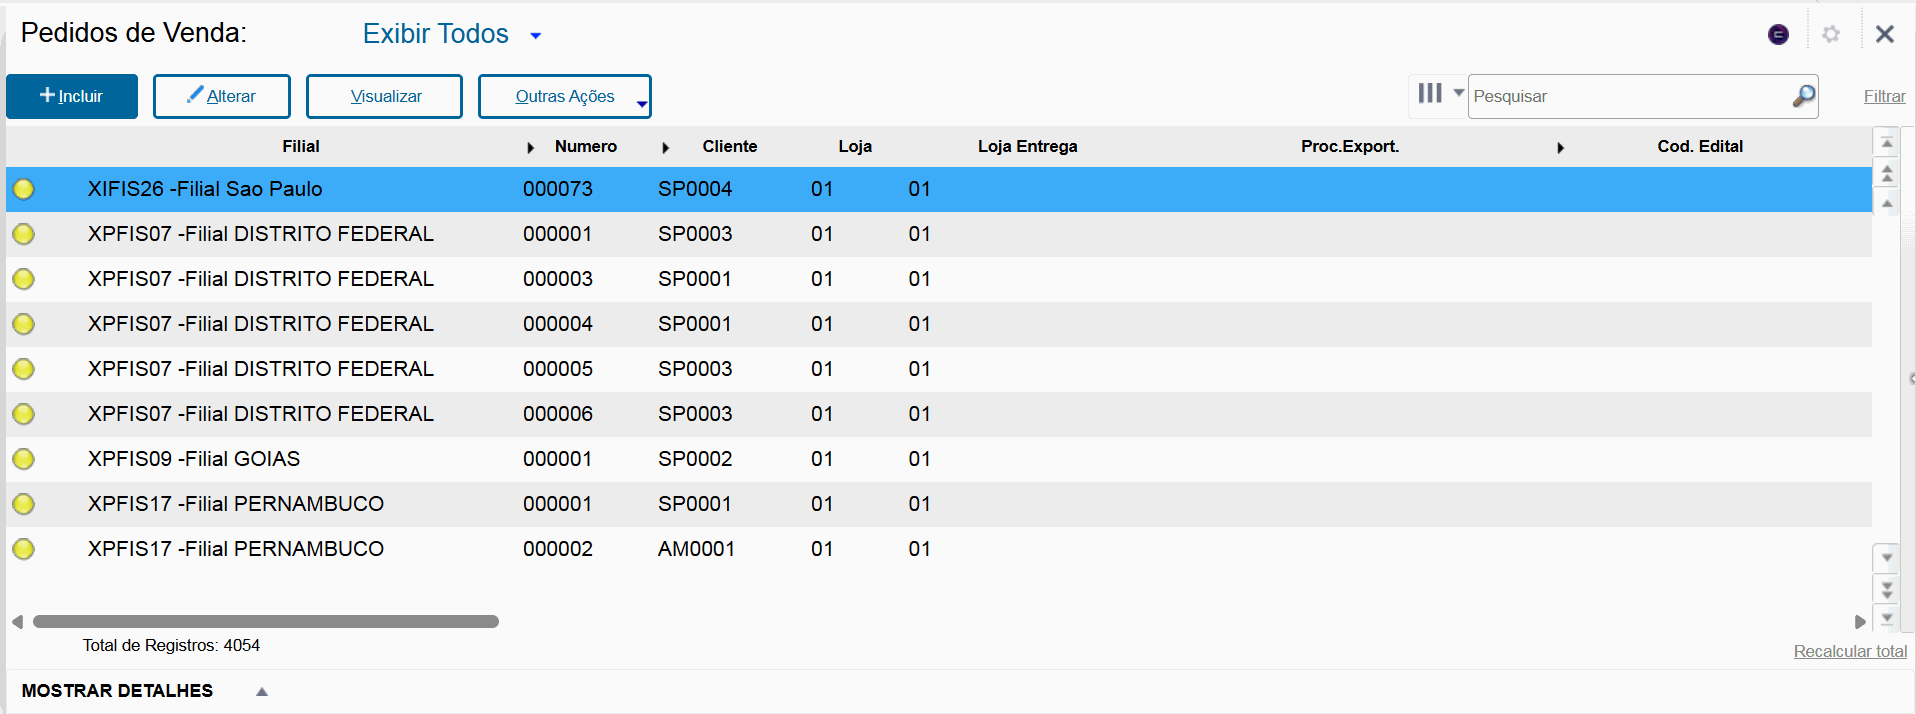Image resolution: width=1916 pixels, height=714 pixels.
Task: Click the Loja column header
Action: tap(855, 146)
